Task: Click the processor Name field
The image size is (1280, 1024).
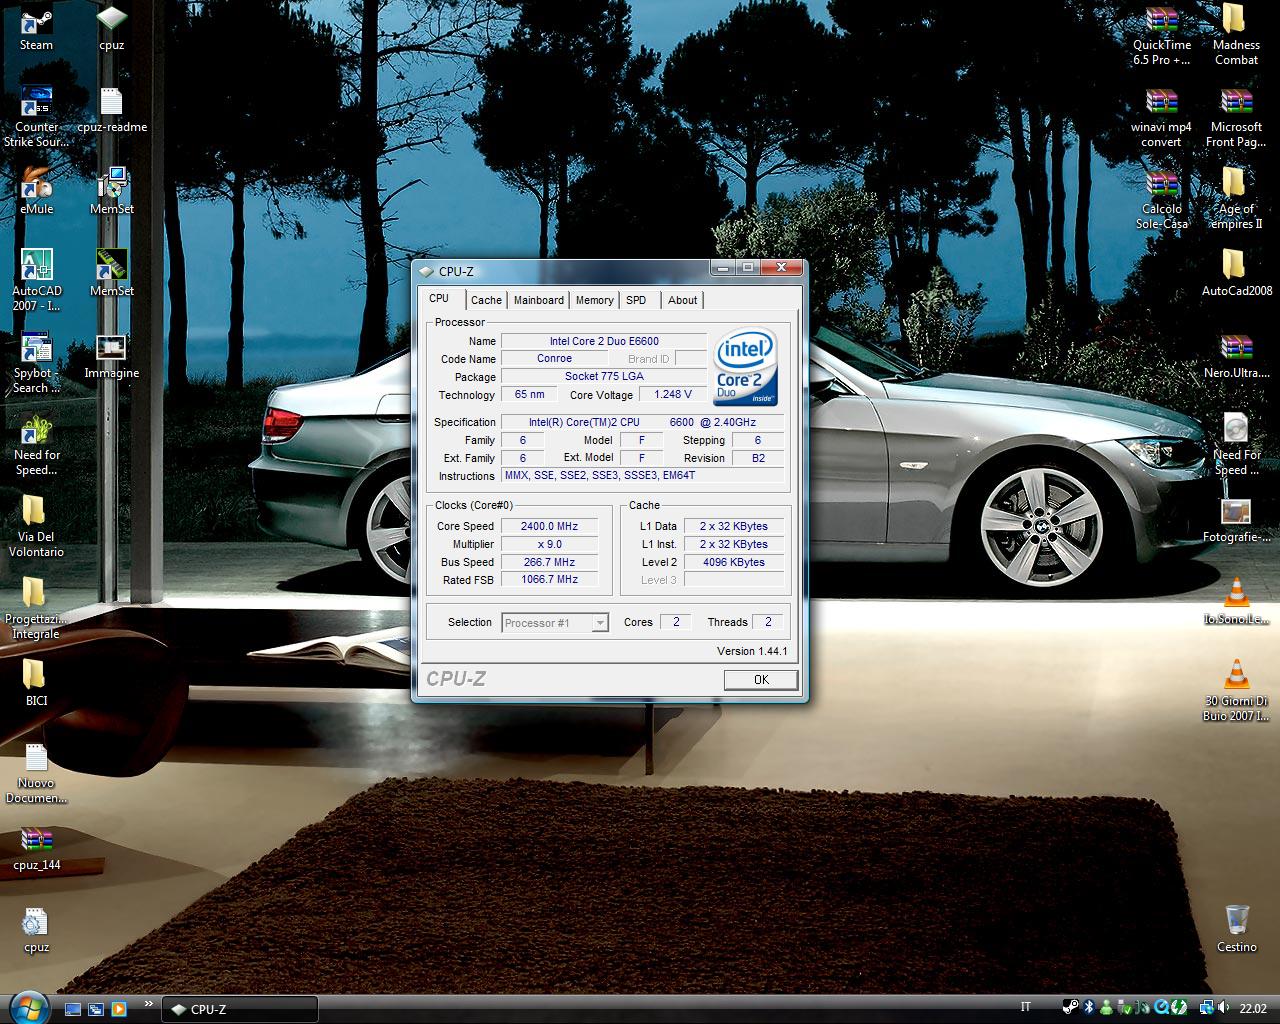Action: [x=604, y=341]
